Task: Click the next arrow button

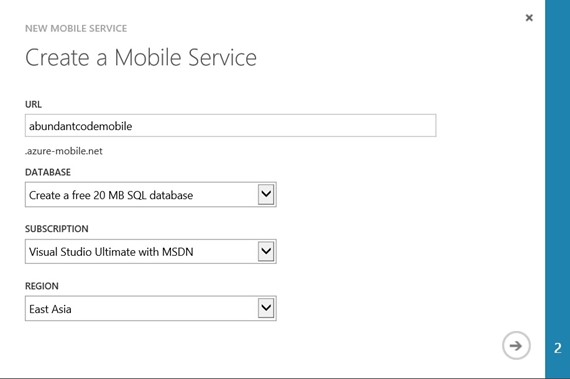Action: coord(516,346)
